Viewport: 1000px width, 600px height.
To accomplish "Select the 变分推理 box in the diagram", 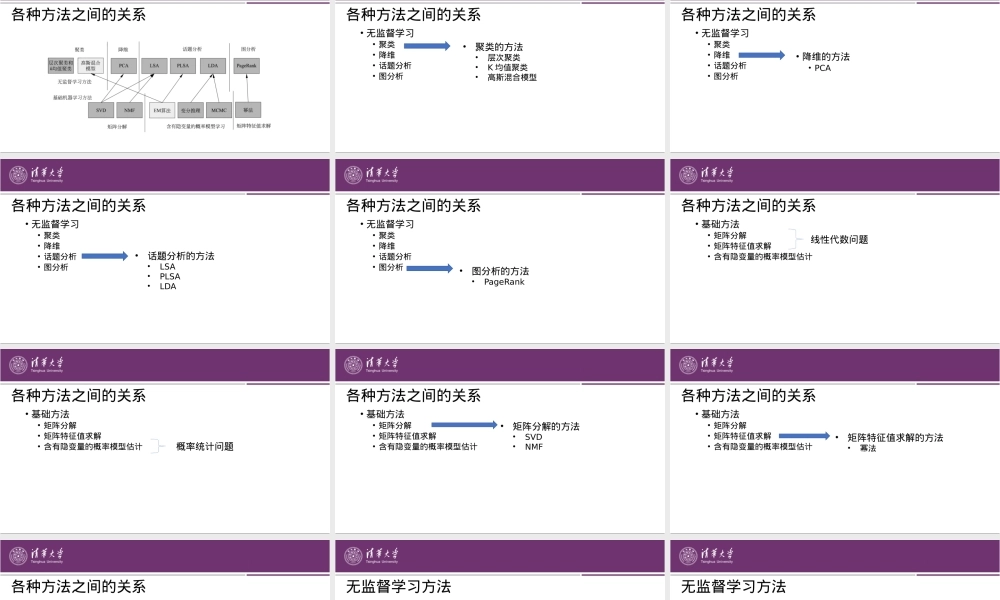I will (189, 109).
